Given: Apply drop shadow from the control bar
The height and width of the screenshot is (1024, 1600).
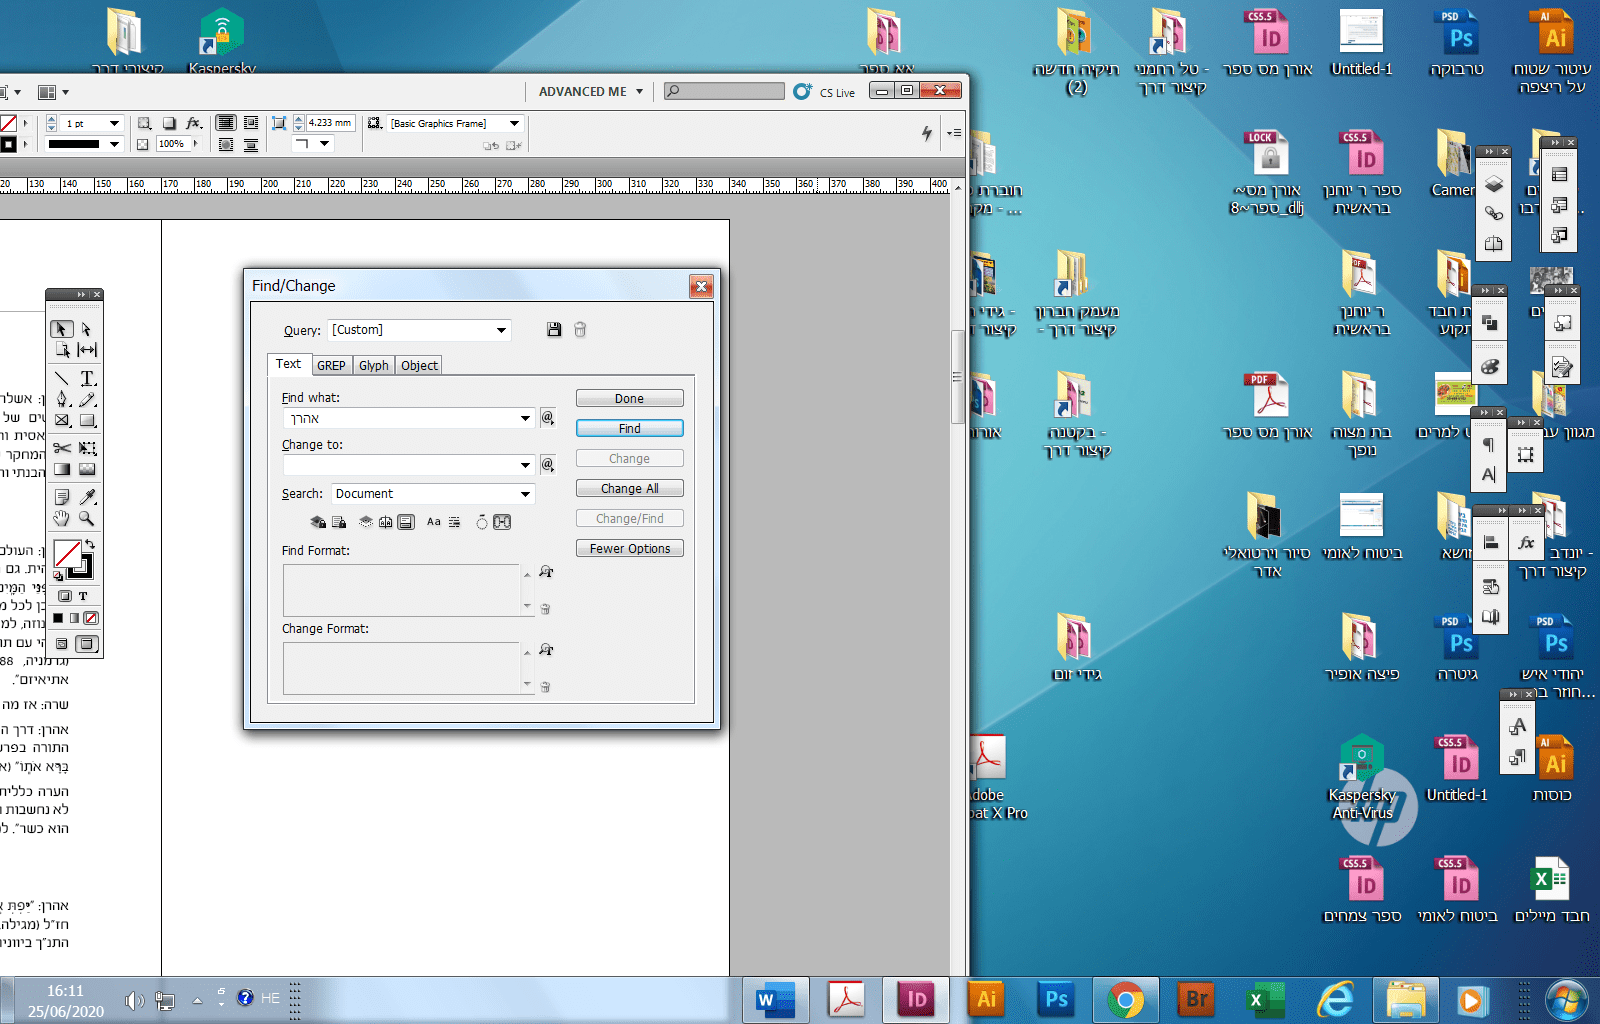Looking at the screenshot, I should click(x=169, y=123).
